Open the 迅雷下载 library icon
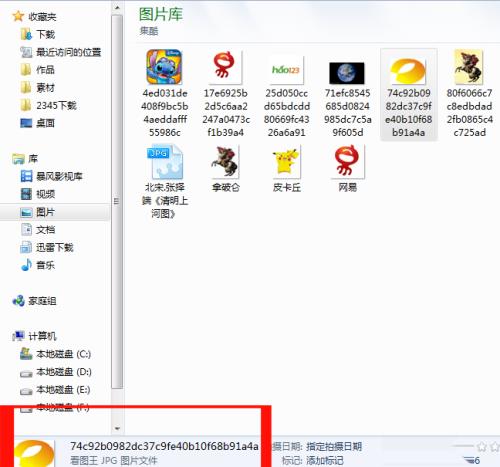This screenshot has width=500, height=467. [x=26, y=247]
